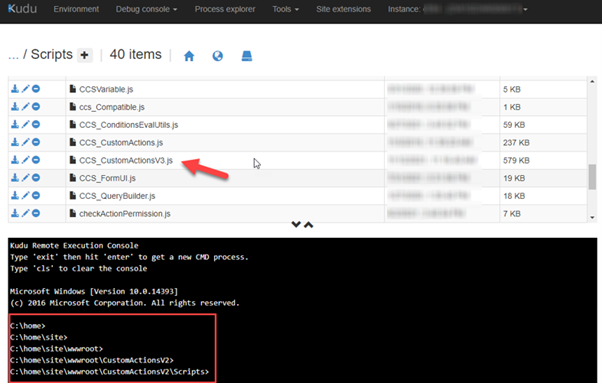The image size is (602, 383).
Task: Collapse file list with down chevron
Action: pos(296,225)
